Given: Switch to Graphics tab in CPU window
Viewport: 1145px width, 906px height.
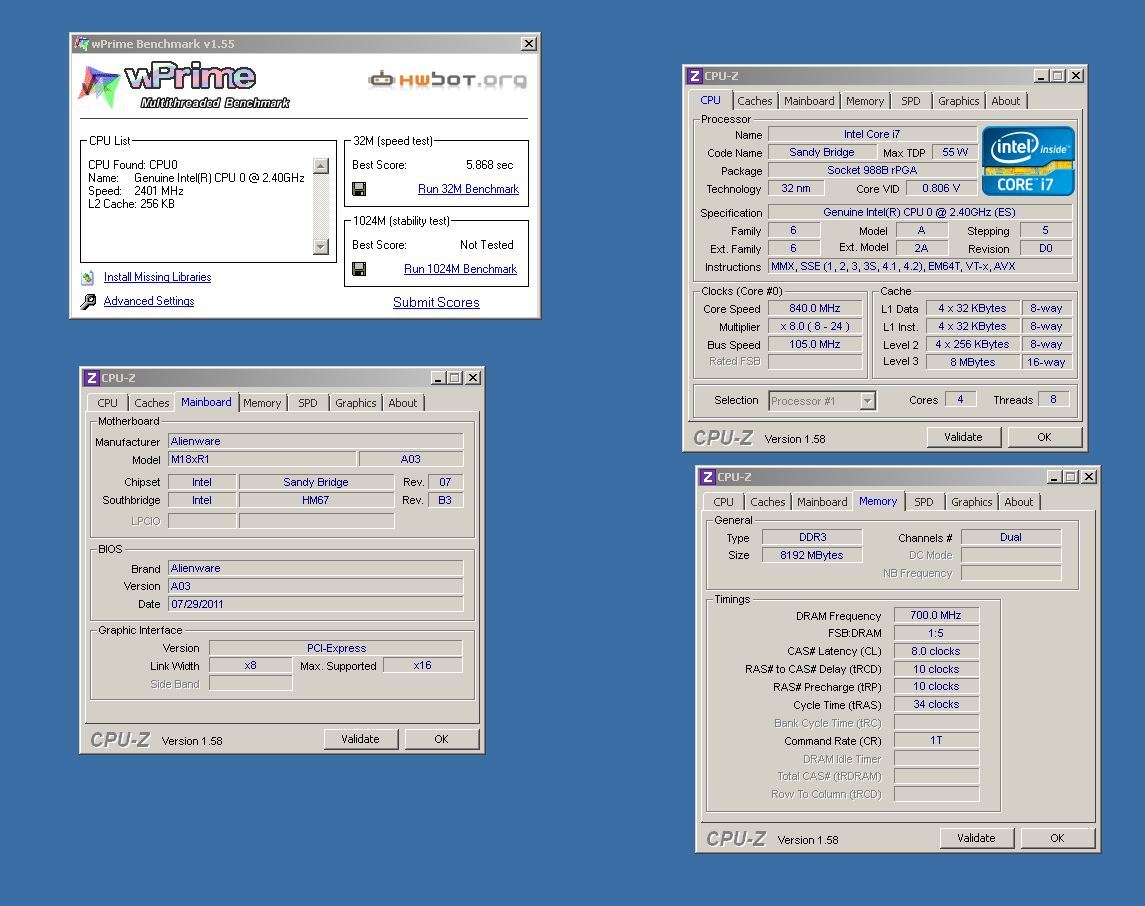Looking at the screenshot, I should tap(958, 101).
